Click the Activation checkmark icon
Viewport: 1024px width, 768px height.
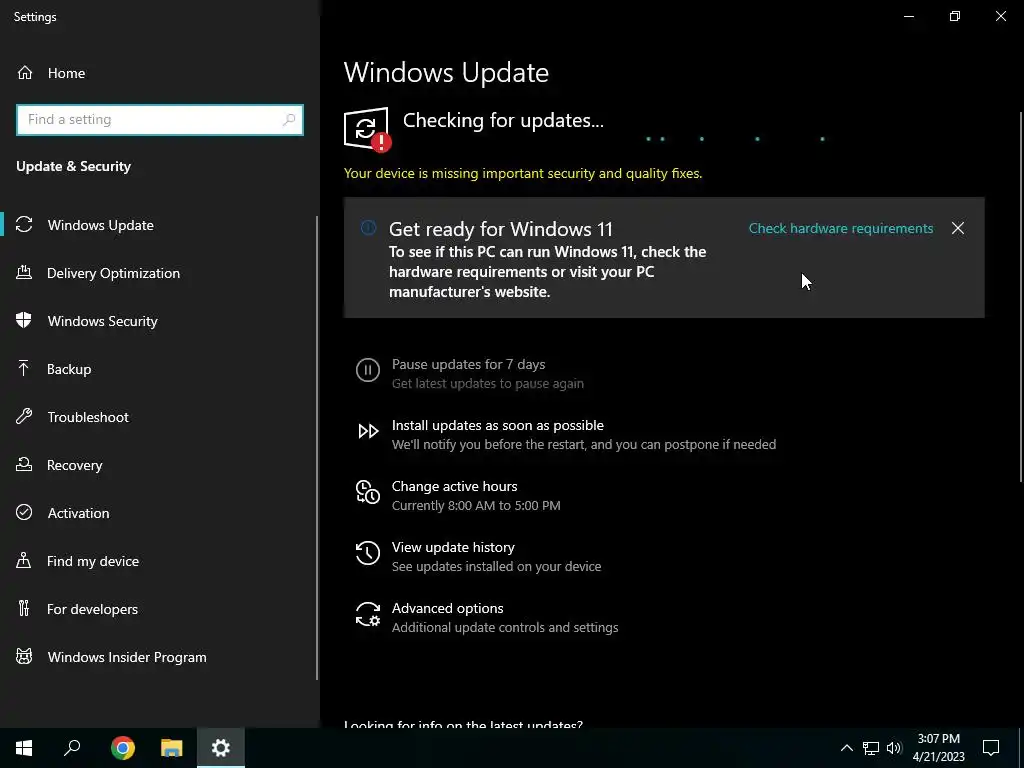24,513
